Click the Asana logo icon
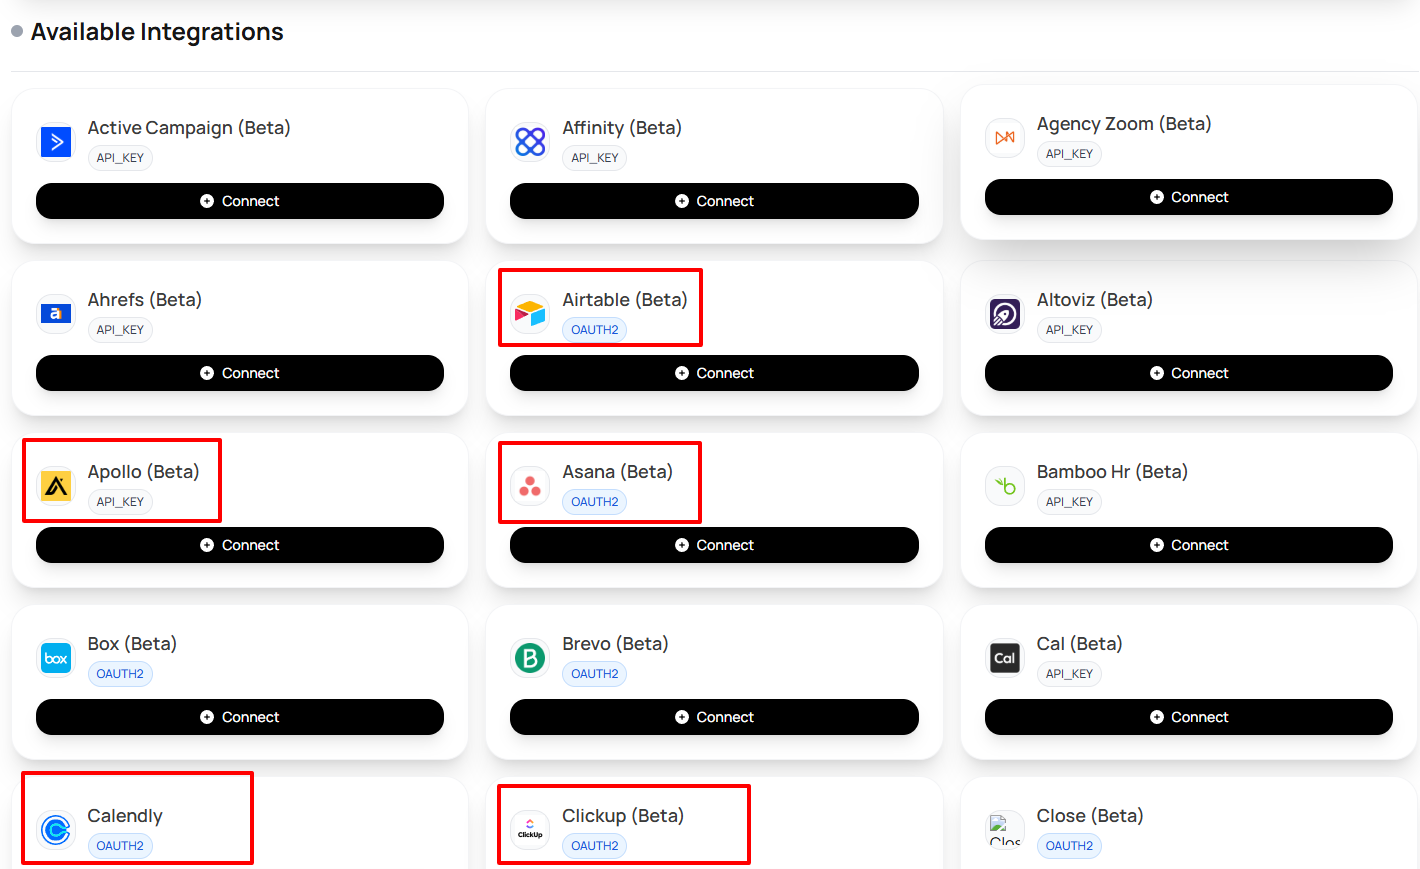 pos(530,486)
